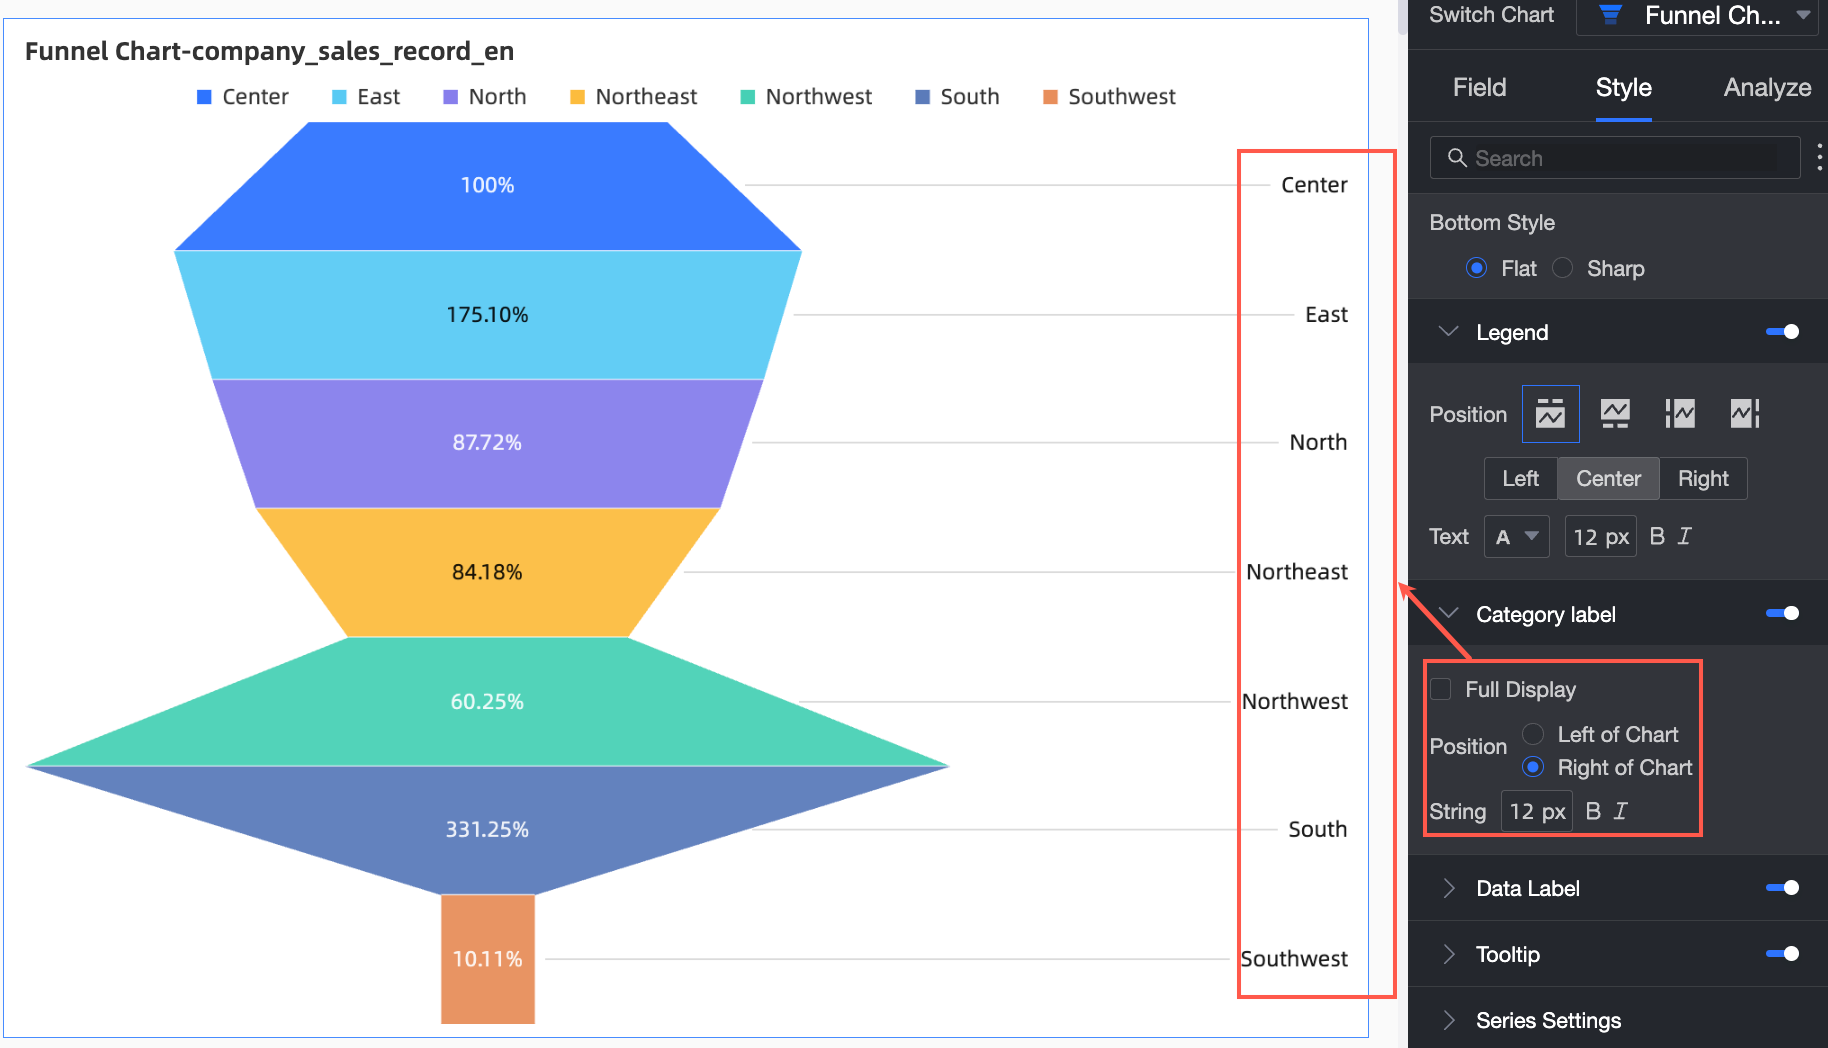
Task: Toggle bold for legend text
Action: 1657,536
